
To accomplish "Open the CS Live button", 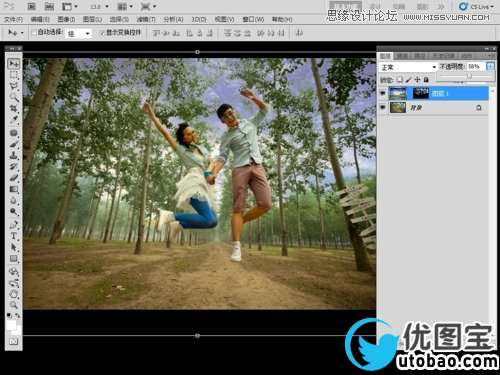I will [x=476, y=6].
